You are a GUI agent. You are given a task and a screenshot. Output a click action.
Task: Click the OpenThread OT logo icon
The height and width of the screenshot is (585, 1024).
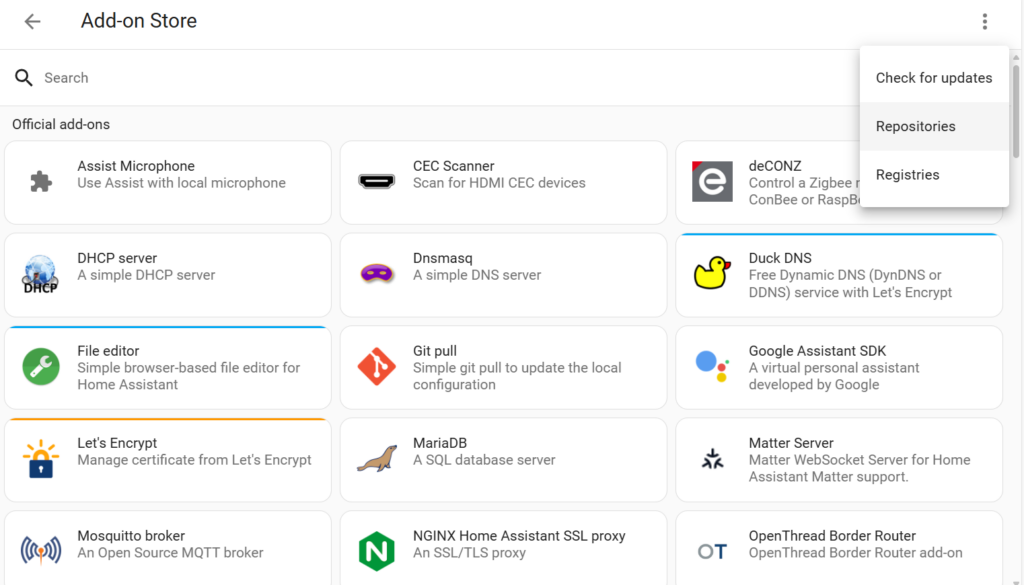[x=712, y=552]
